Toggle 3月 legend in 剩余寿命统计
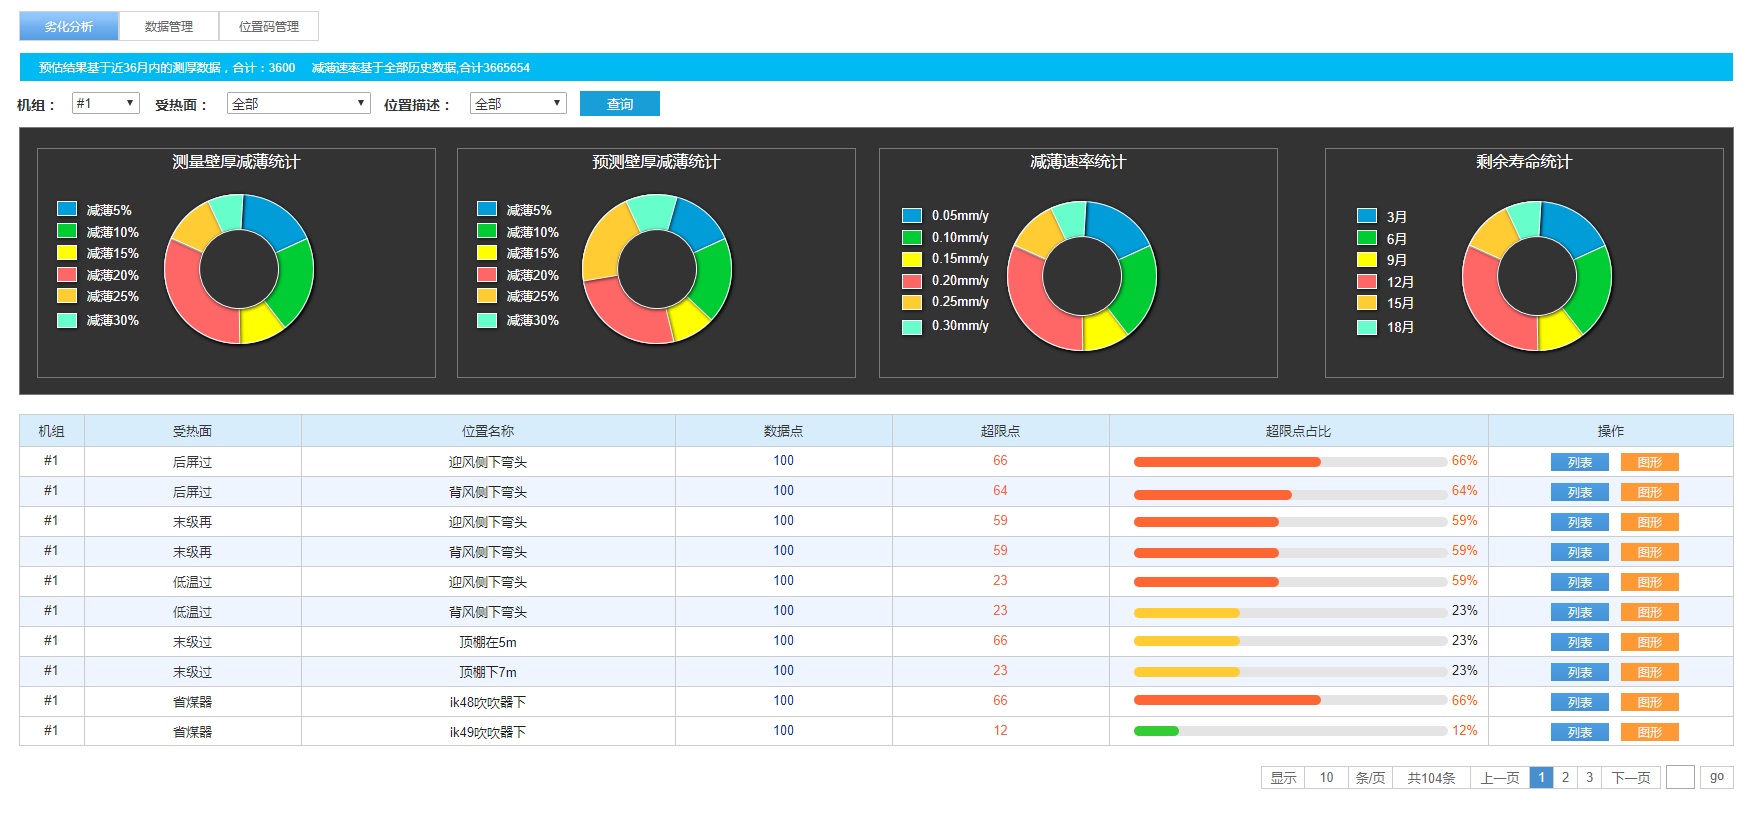This screenshot has height=816, width=1762. pos(1382,216)
